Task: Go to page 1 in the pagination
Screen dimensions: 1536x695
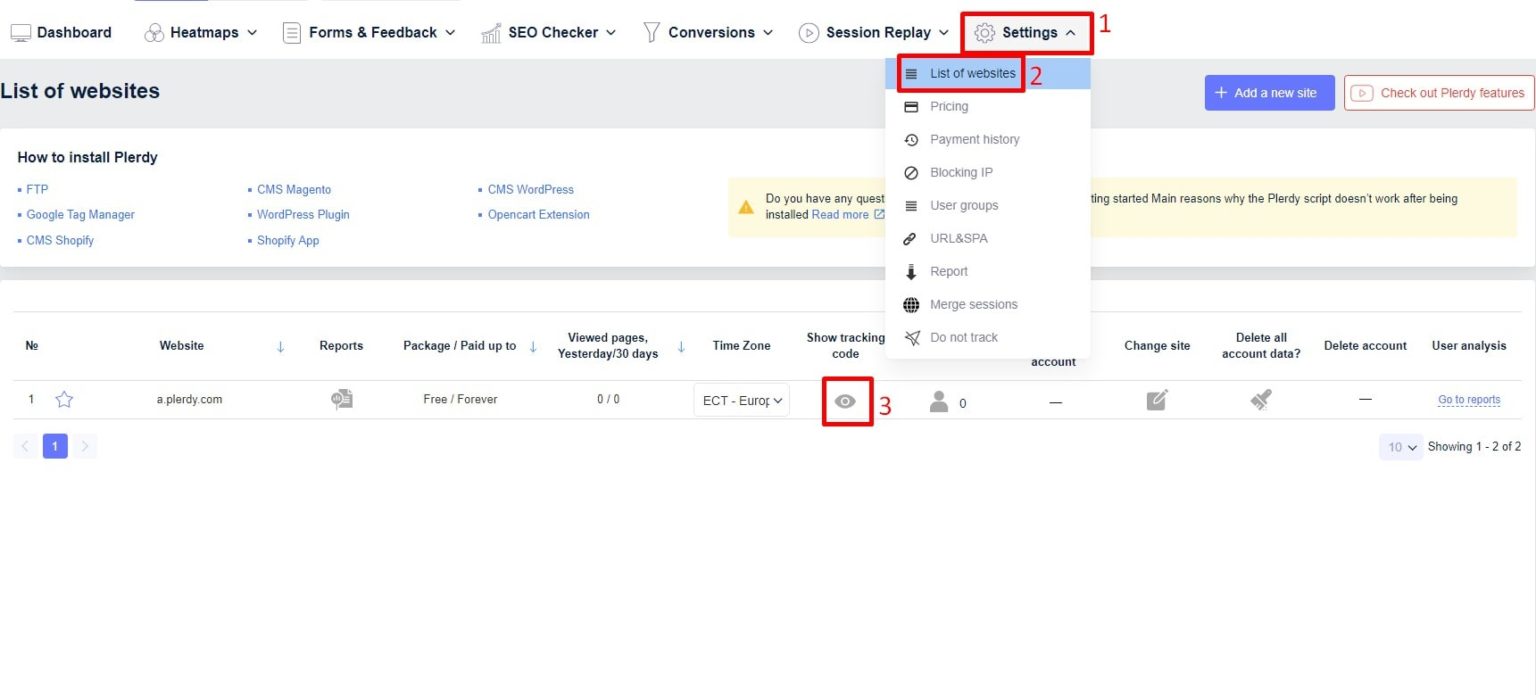Action: tap(55, 446)
